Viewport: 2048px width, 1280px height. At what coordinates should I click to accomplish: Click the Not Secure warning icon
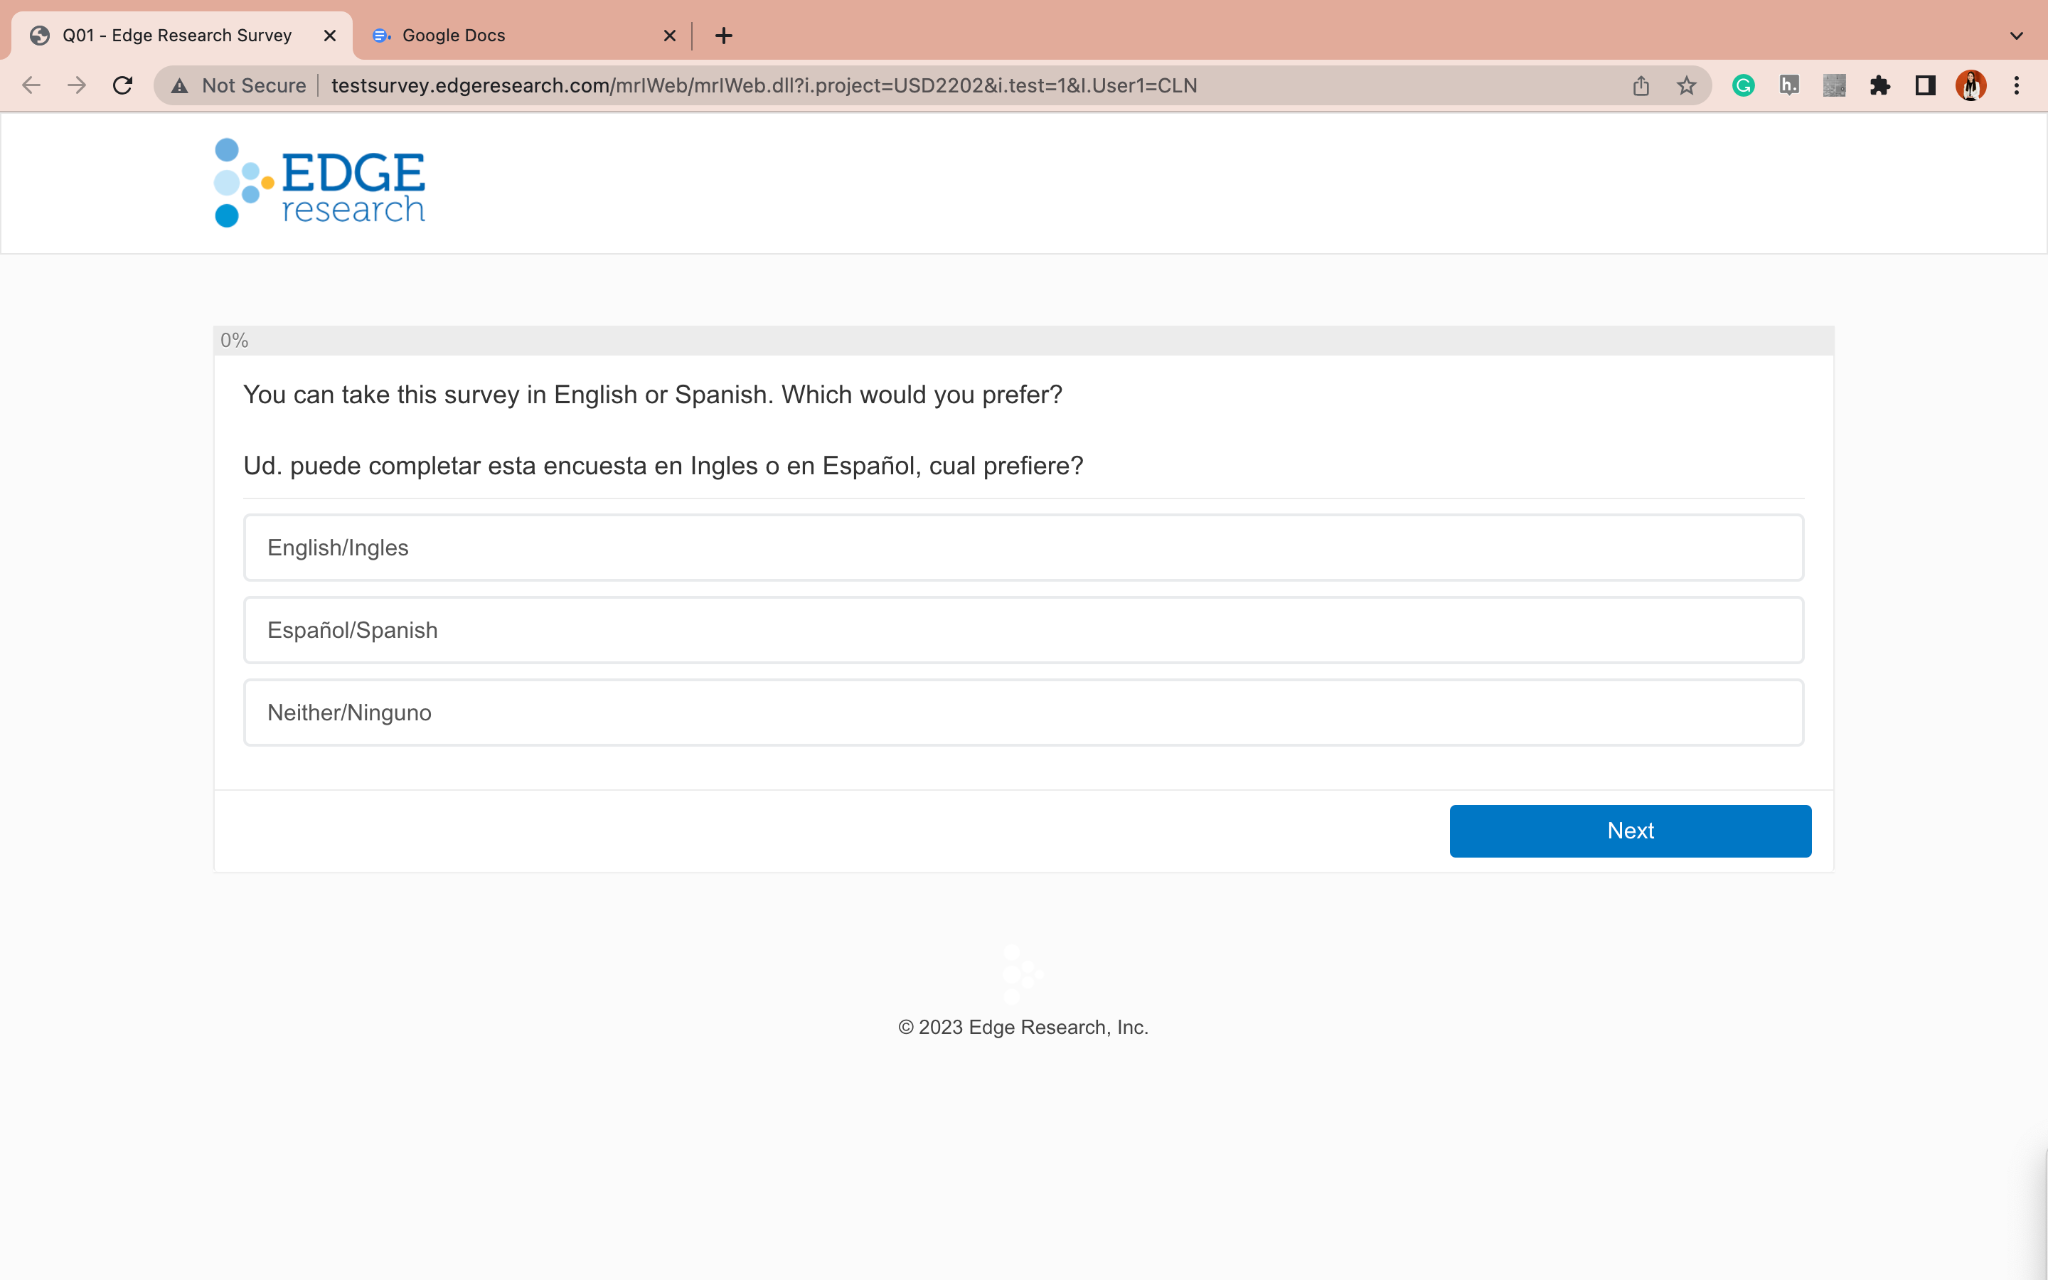[180, 86]
